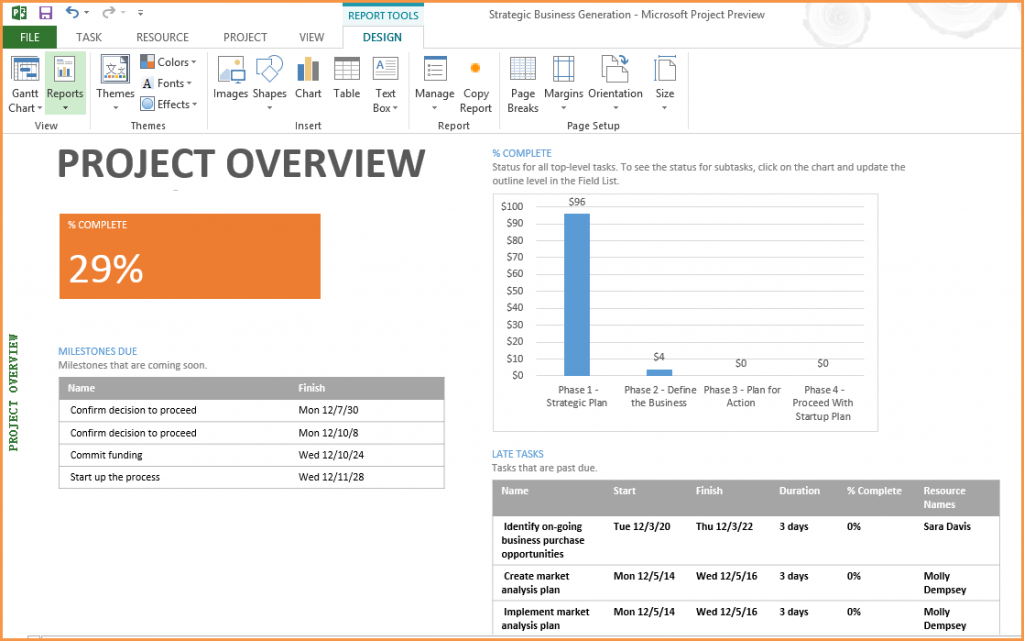The width and height of the screenshot is (1024, 641).
Task: Select the Phase 2 chart bar
Action: (659, 372)
